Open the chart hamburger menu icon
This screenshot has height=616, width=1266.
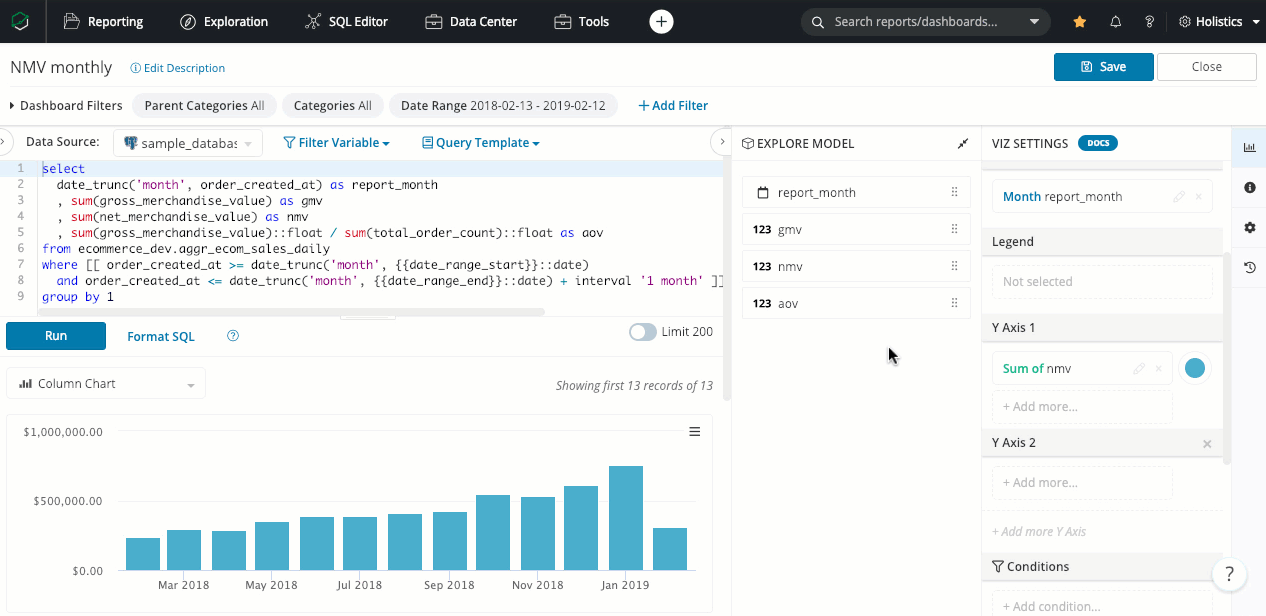[x=694, y=432]
